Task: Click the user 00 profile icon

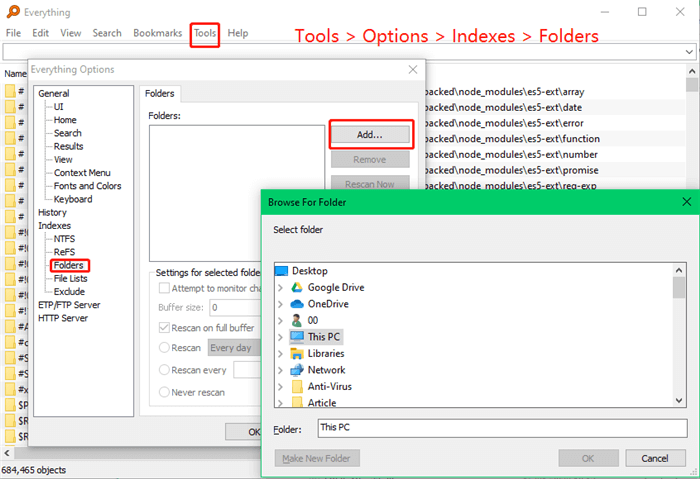Action: (297, 320)
